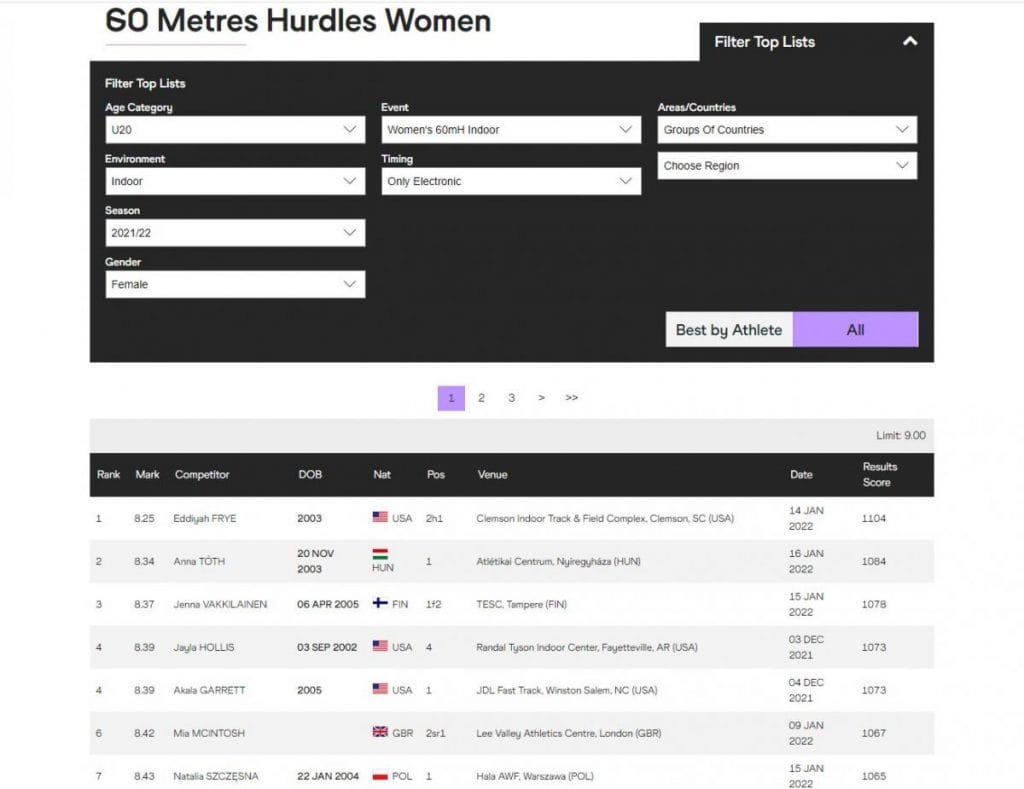Select current page 1 button
The height and width of the screenshot is (789, 1024).
pos(451,398)
